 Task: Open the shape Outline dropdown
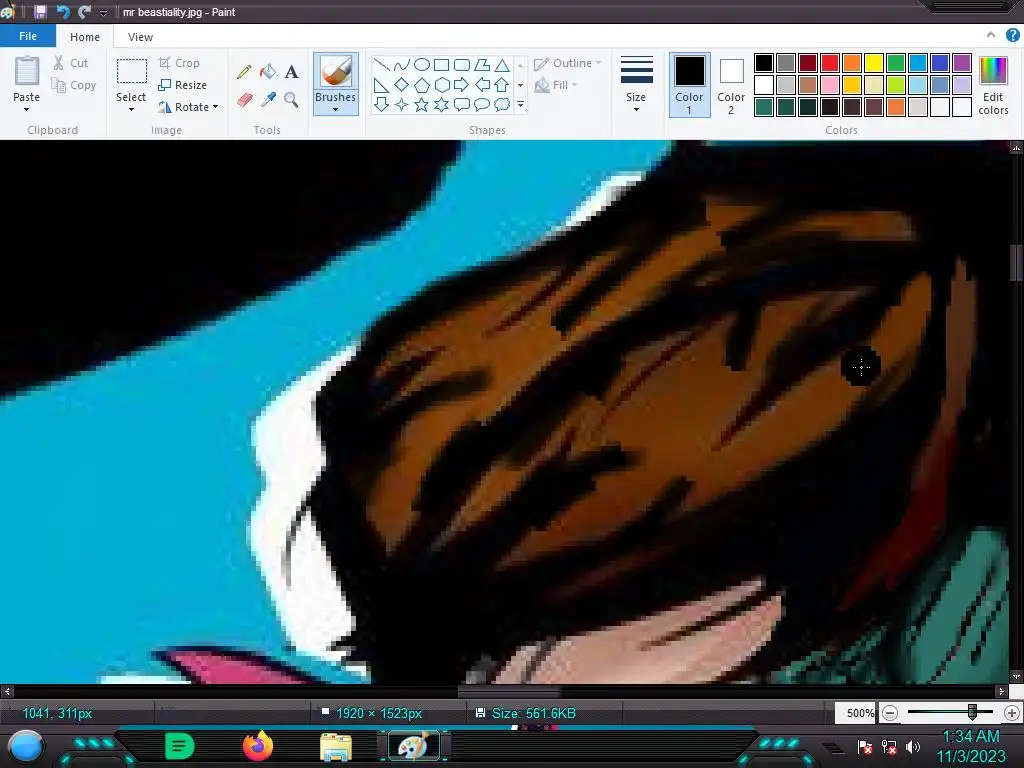[x=568, y=63]
